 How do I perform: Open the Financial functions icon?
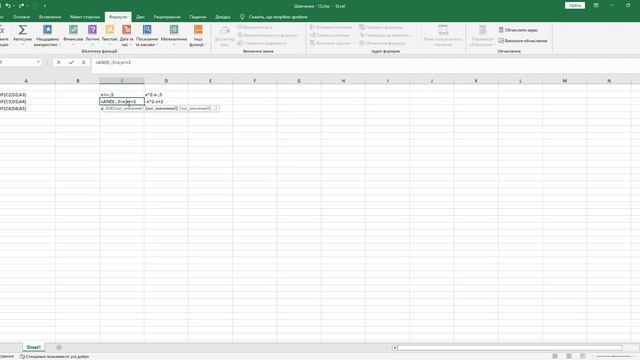[x=73, y=30]
